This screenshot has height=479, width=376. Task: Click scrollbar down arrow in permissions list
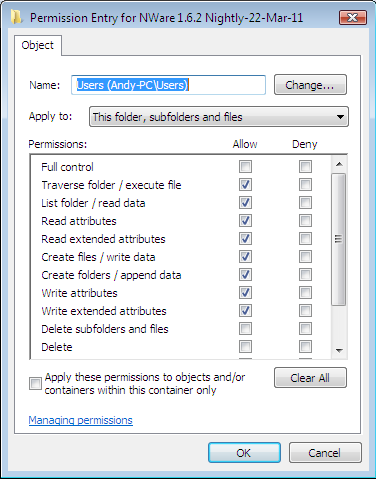point(339,350)
